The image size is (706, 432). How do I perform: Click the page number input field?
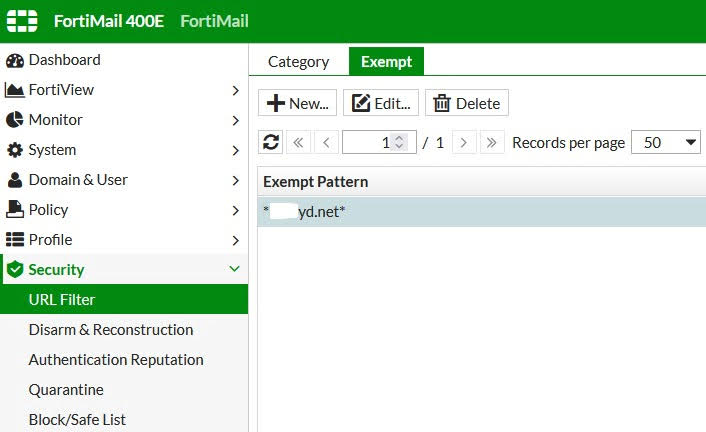379,142
